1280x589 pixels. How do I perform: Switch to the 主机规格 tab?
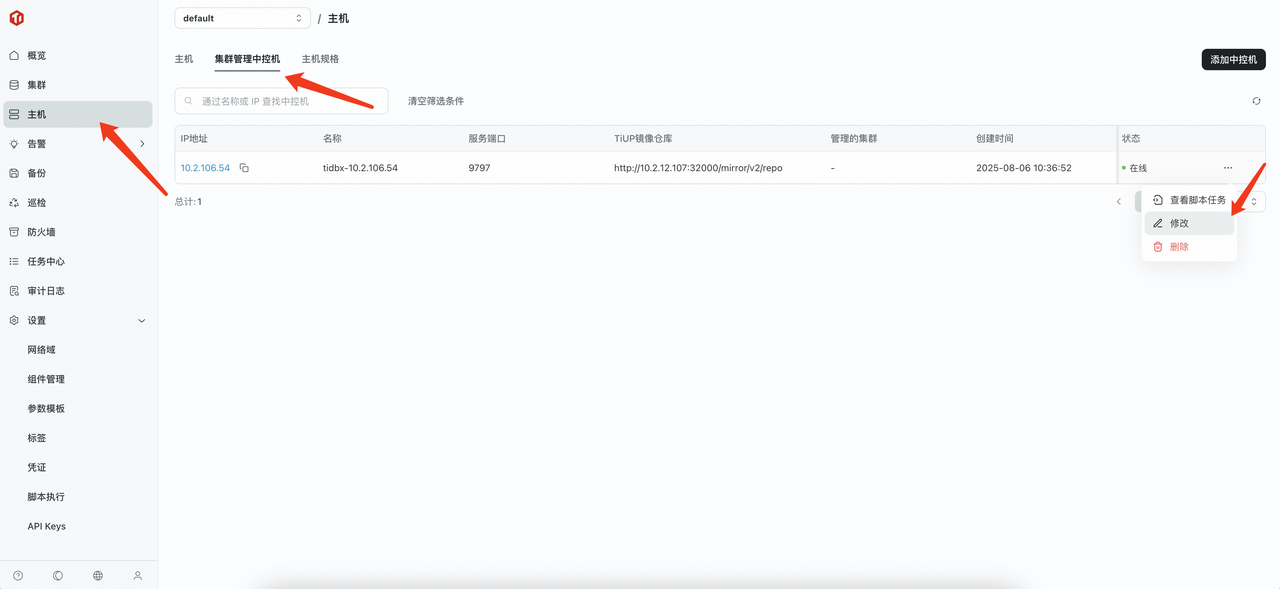coord(320,59)
